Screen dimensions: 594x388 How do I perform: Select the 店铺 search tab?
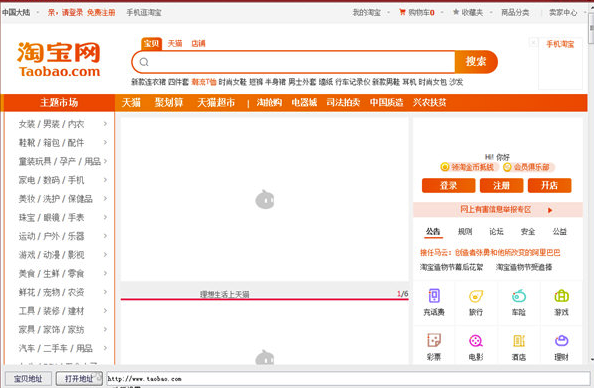click(198, 44)
